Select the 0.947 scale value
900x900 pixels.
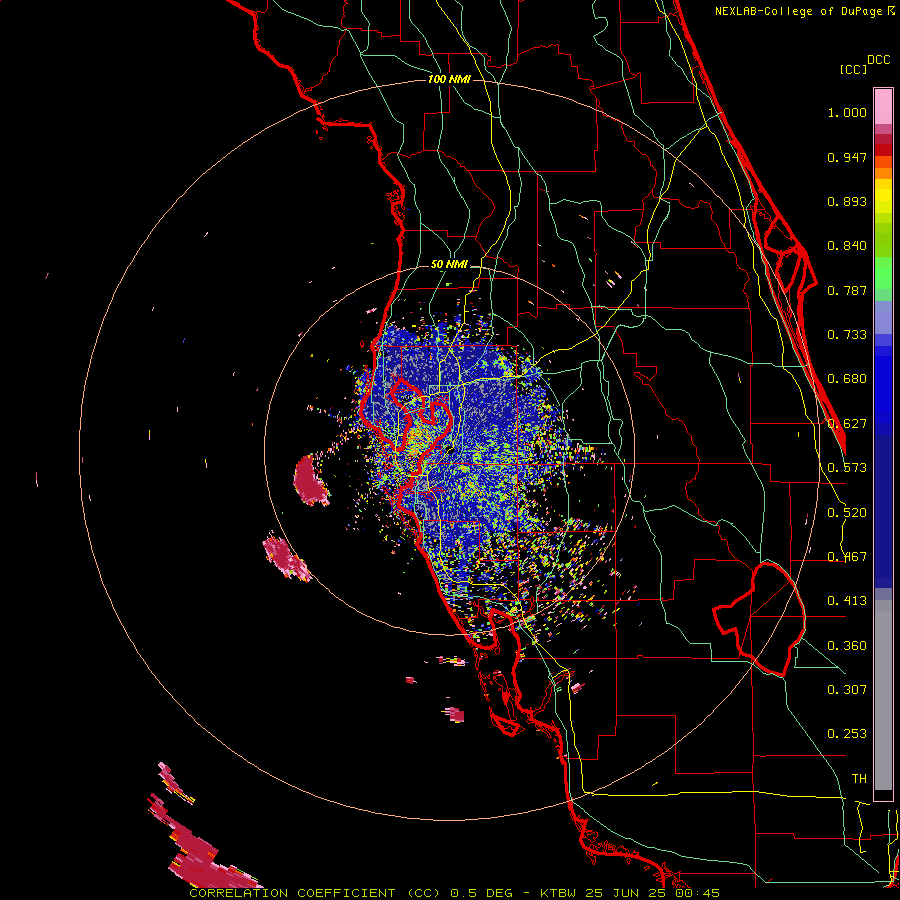pyautogui.click(x=847, y=157)
